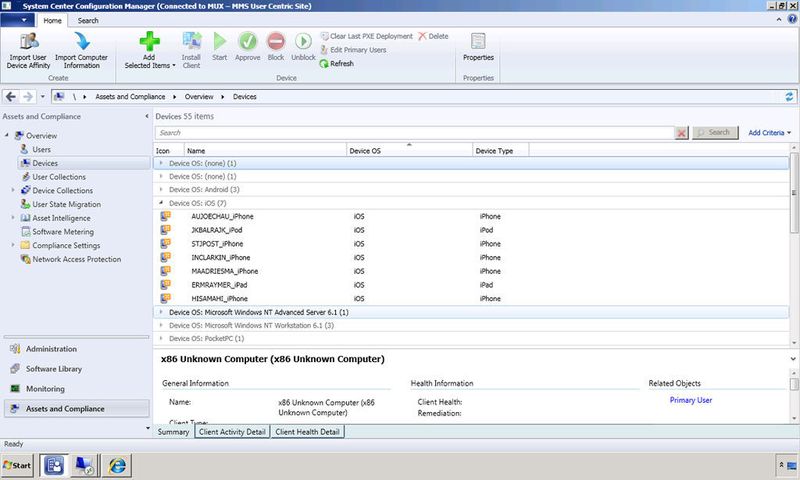Expand the Compliance Settings node
Screen dimensions: 800x480
point(13,245)
